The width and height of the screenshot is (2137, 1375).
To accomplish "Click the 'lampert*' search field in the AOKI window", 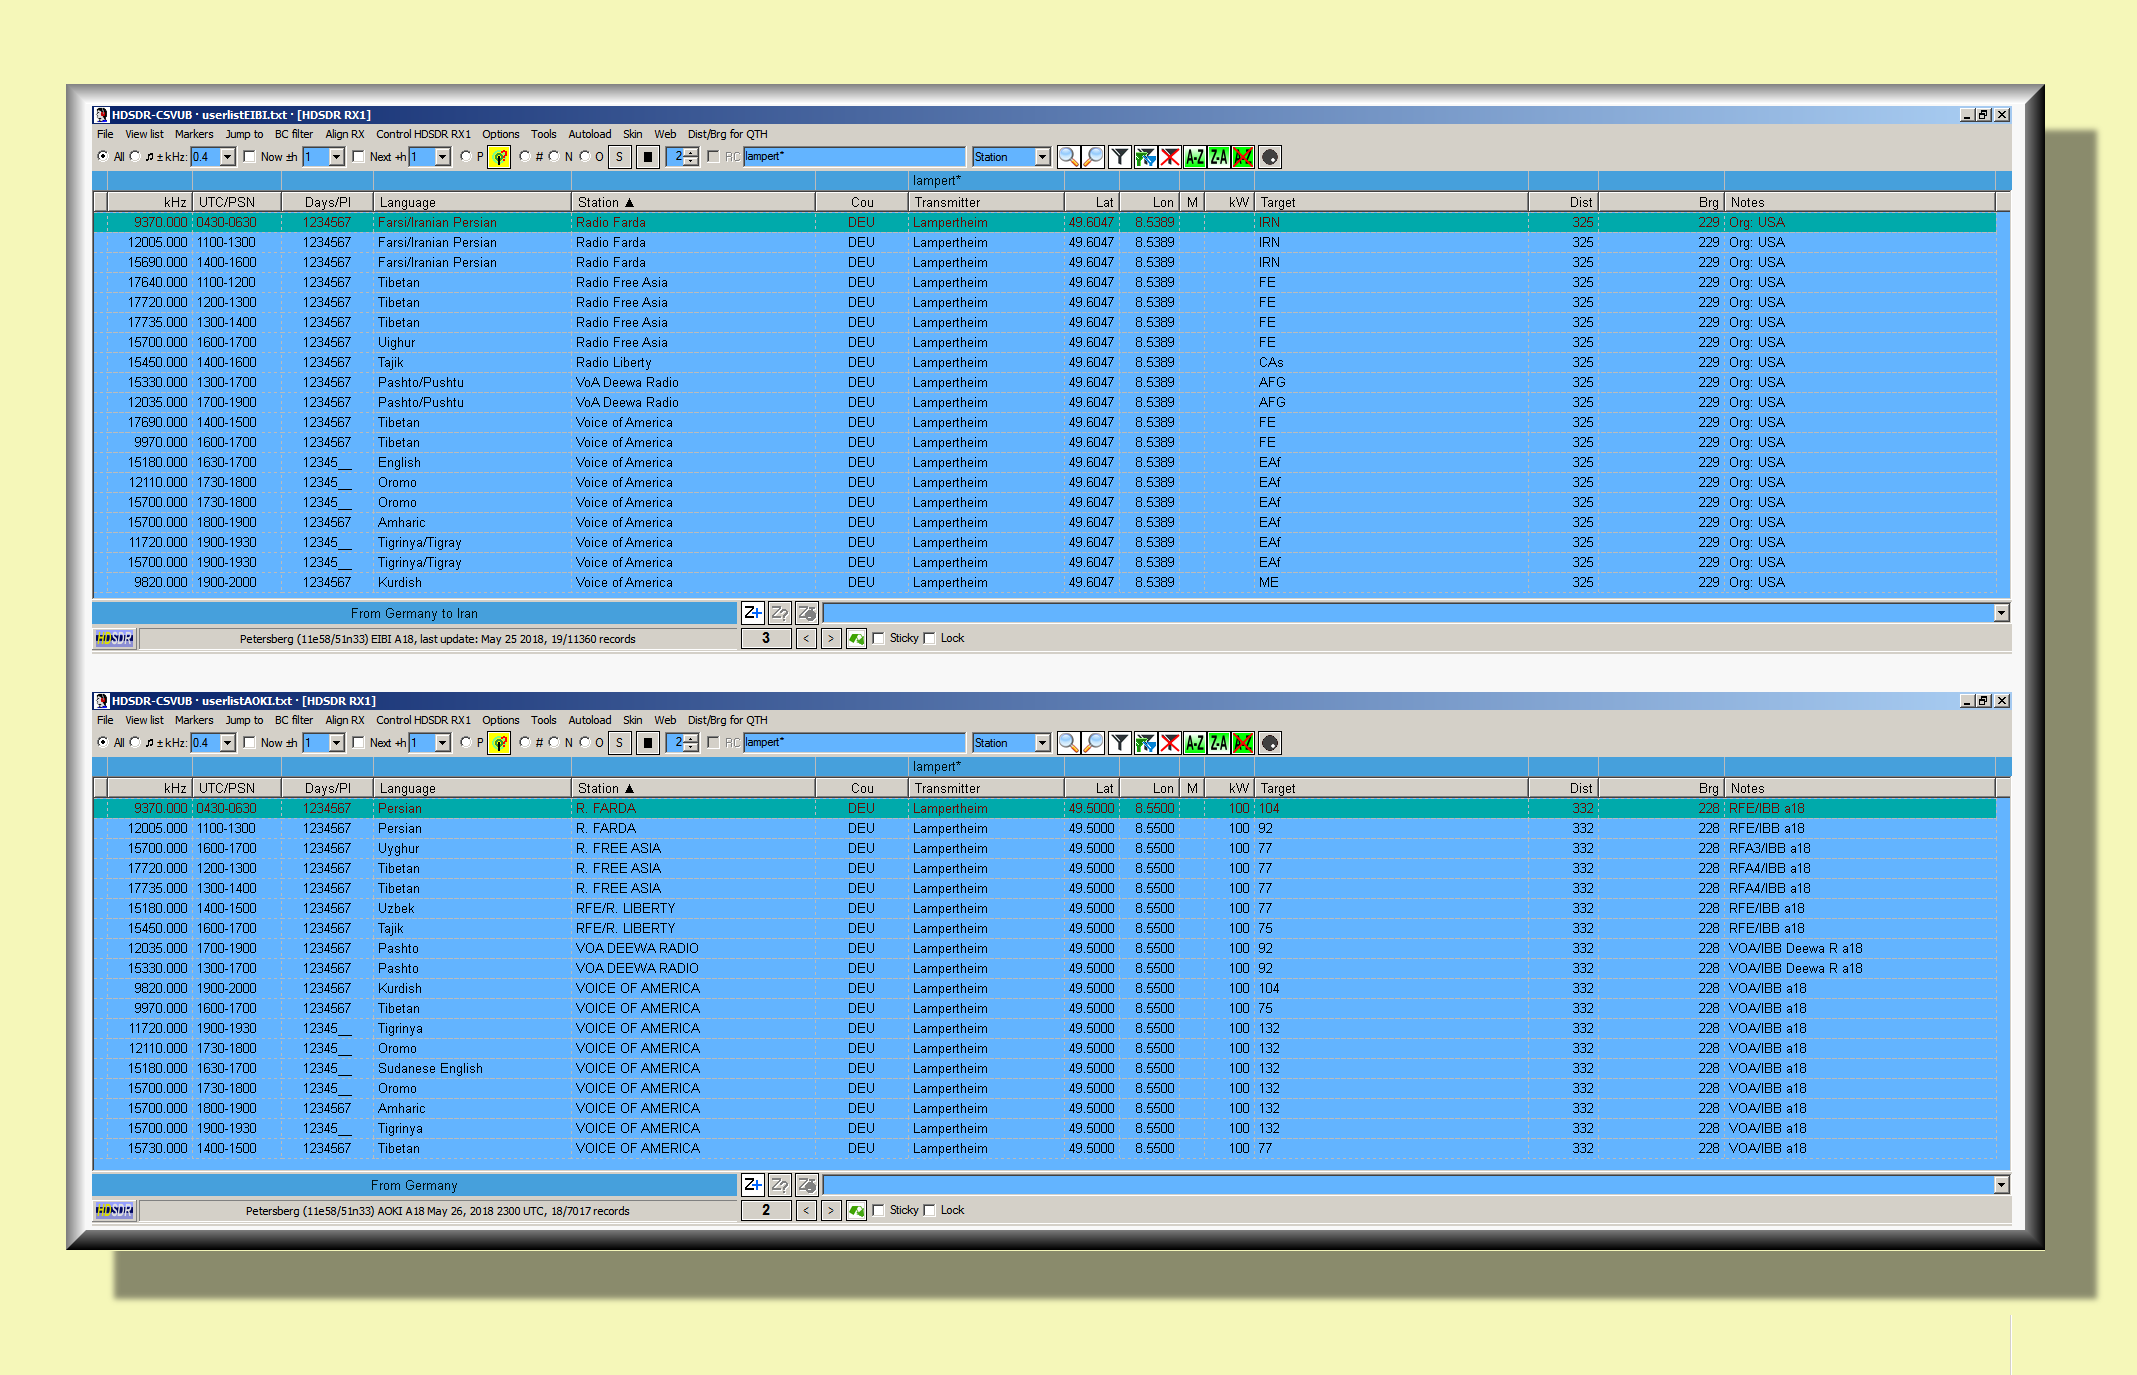I will [854, 743].
